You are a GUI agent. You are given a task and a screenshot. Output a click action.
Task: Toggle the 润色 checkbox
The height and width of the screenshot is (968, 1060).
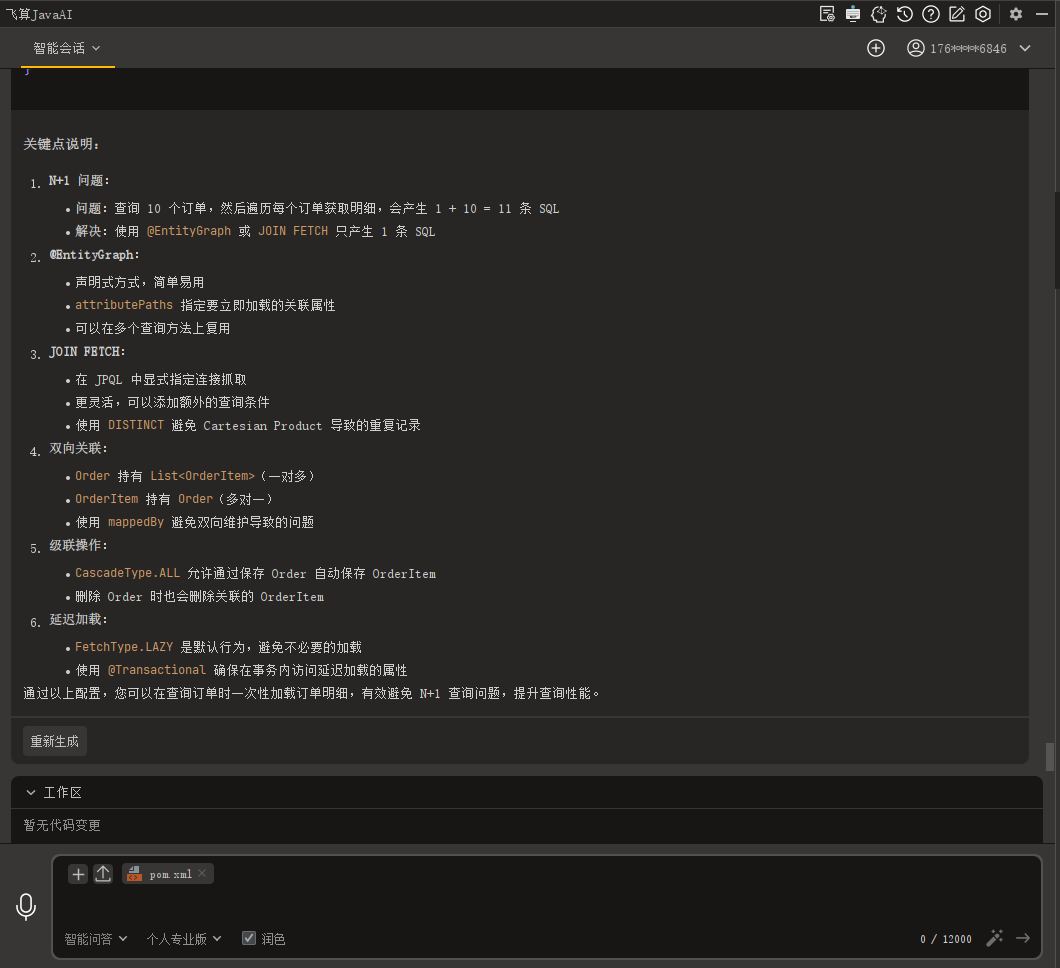[x=249, y=938]
